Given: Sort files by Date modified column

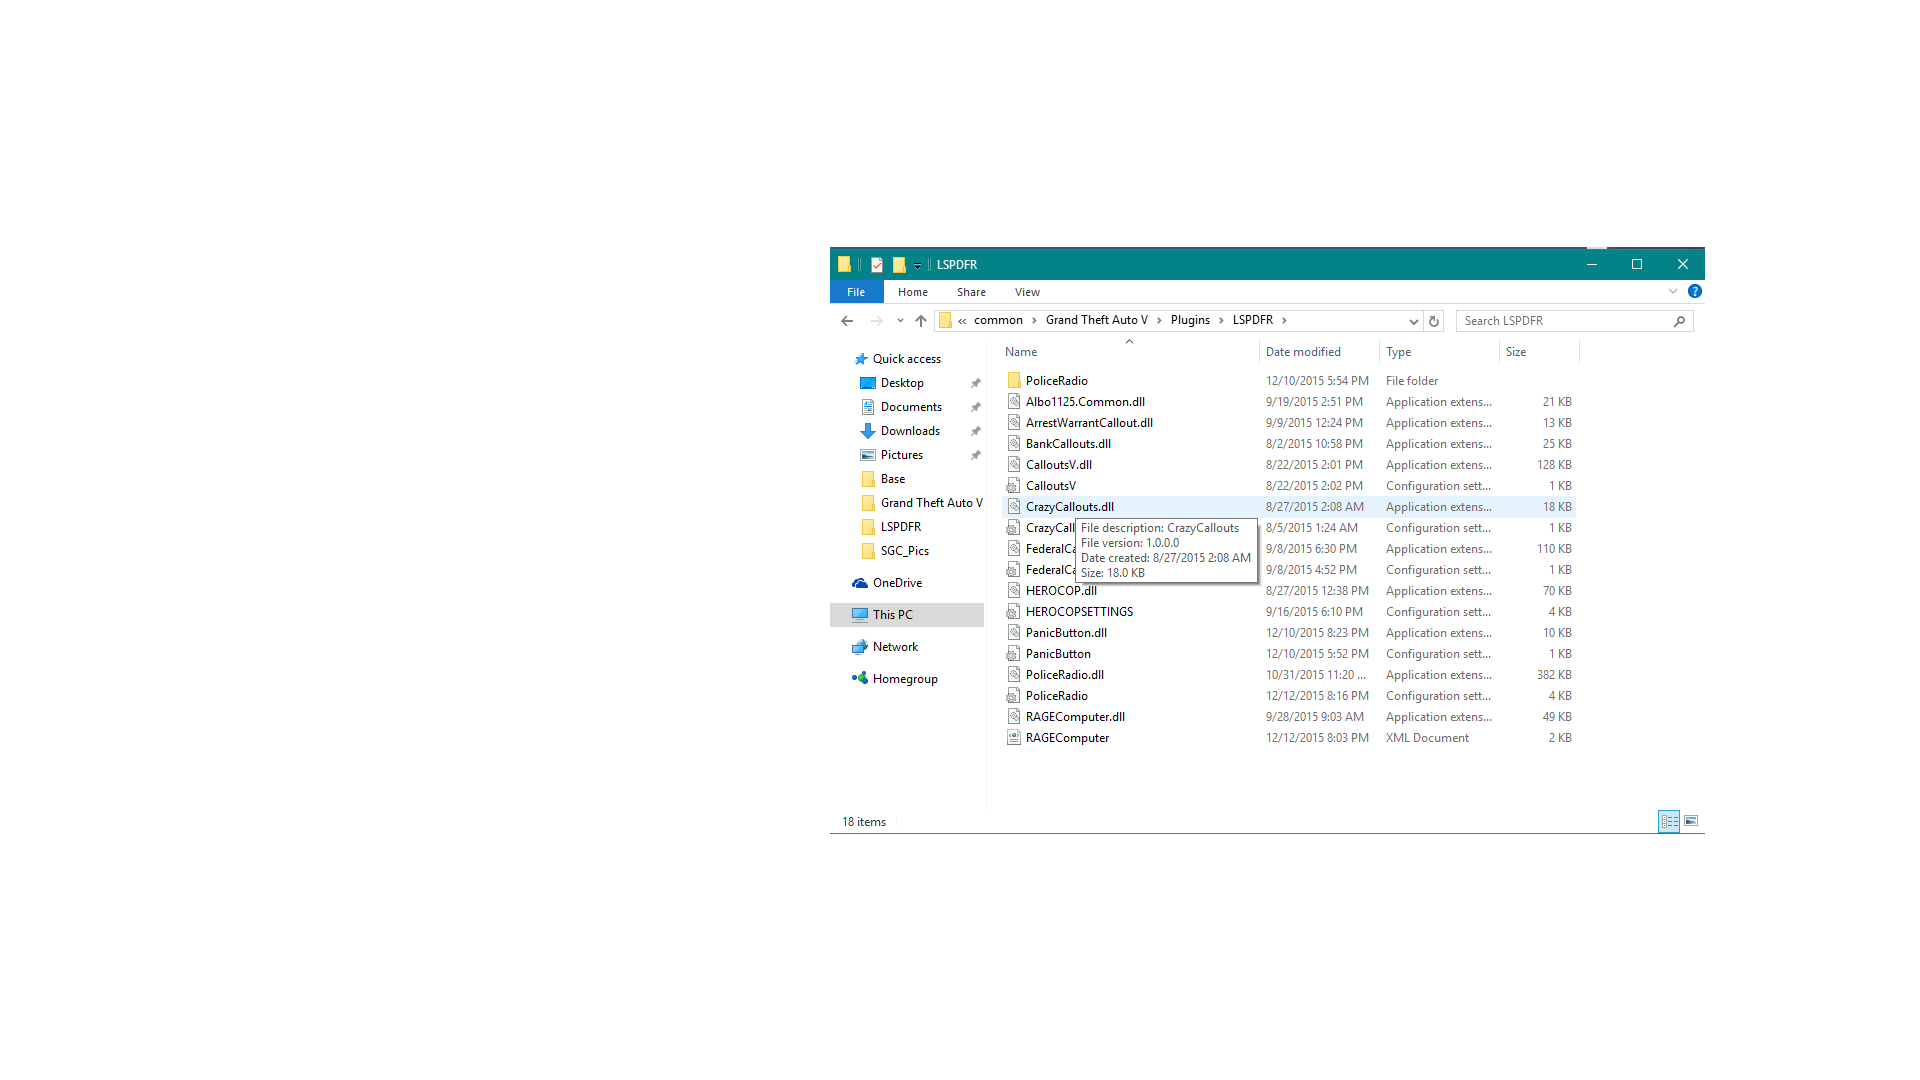Looking at the screenshot, I should coord(1303,352).
